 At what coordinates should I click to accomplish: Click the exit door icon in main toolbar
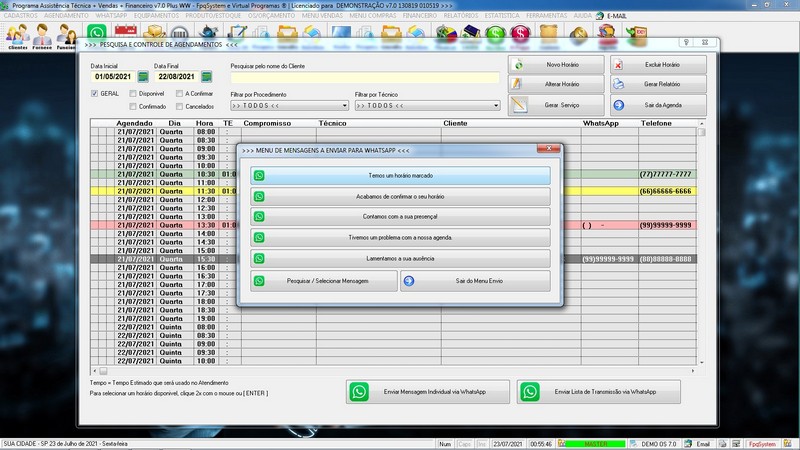637,34
